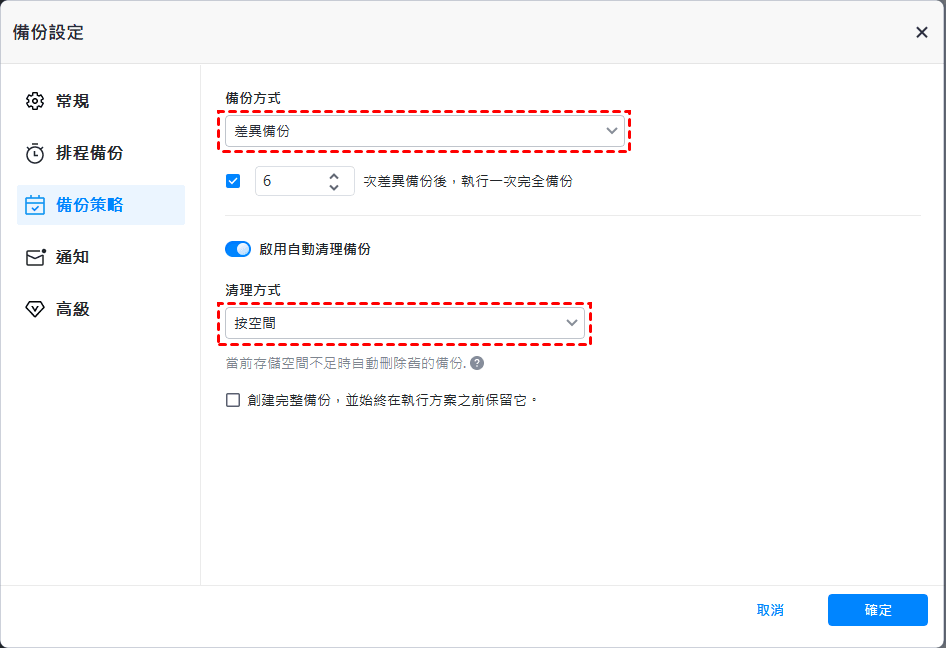Uncheck the differential backup count checkbox
946x648 pixels.
tap(234, 181)
